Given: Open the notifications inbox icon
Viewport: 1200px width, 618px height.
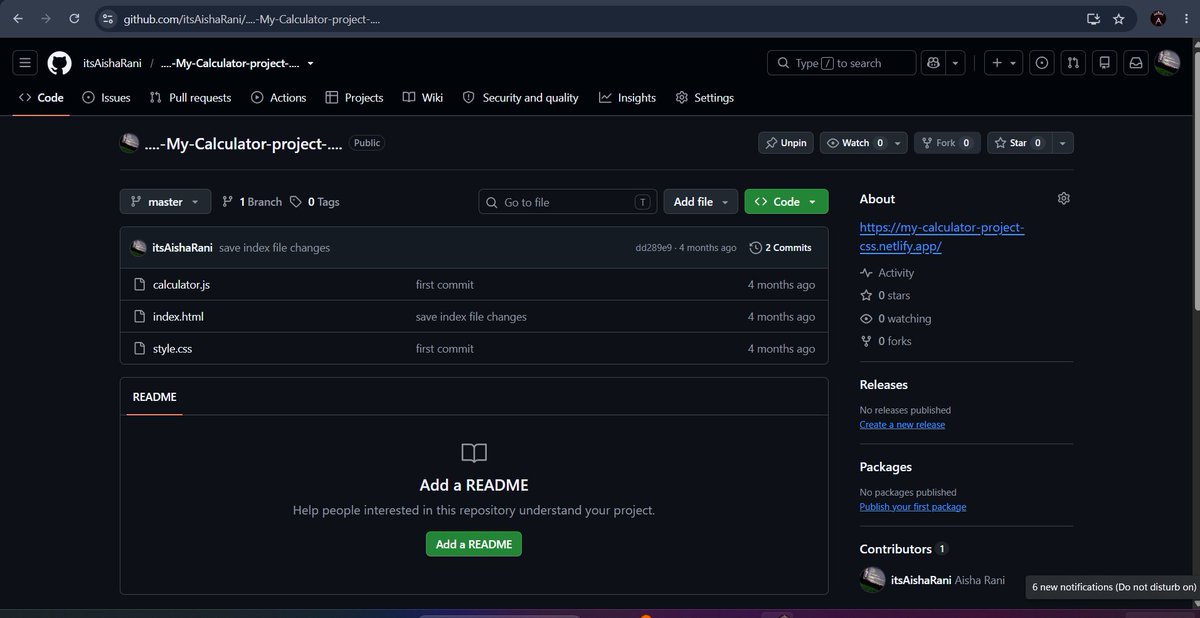Looking at the screenshot, I should pos(1136,63).
